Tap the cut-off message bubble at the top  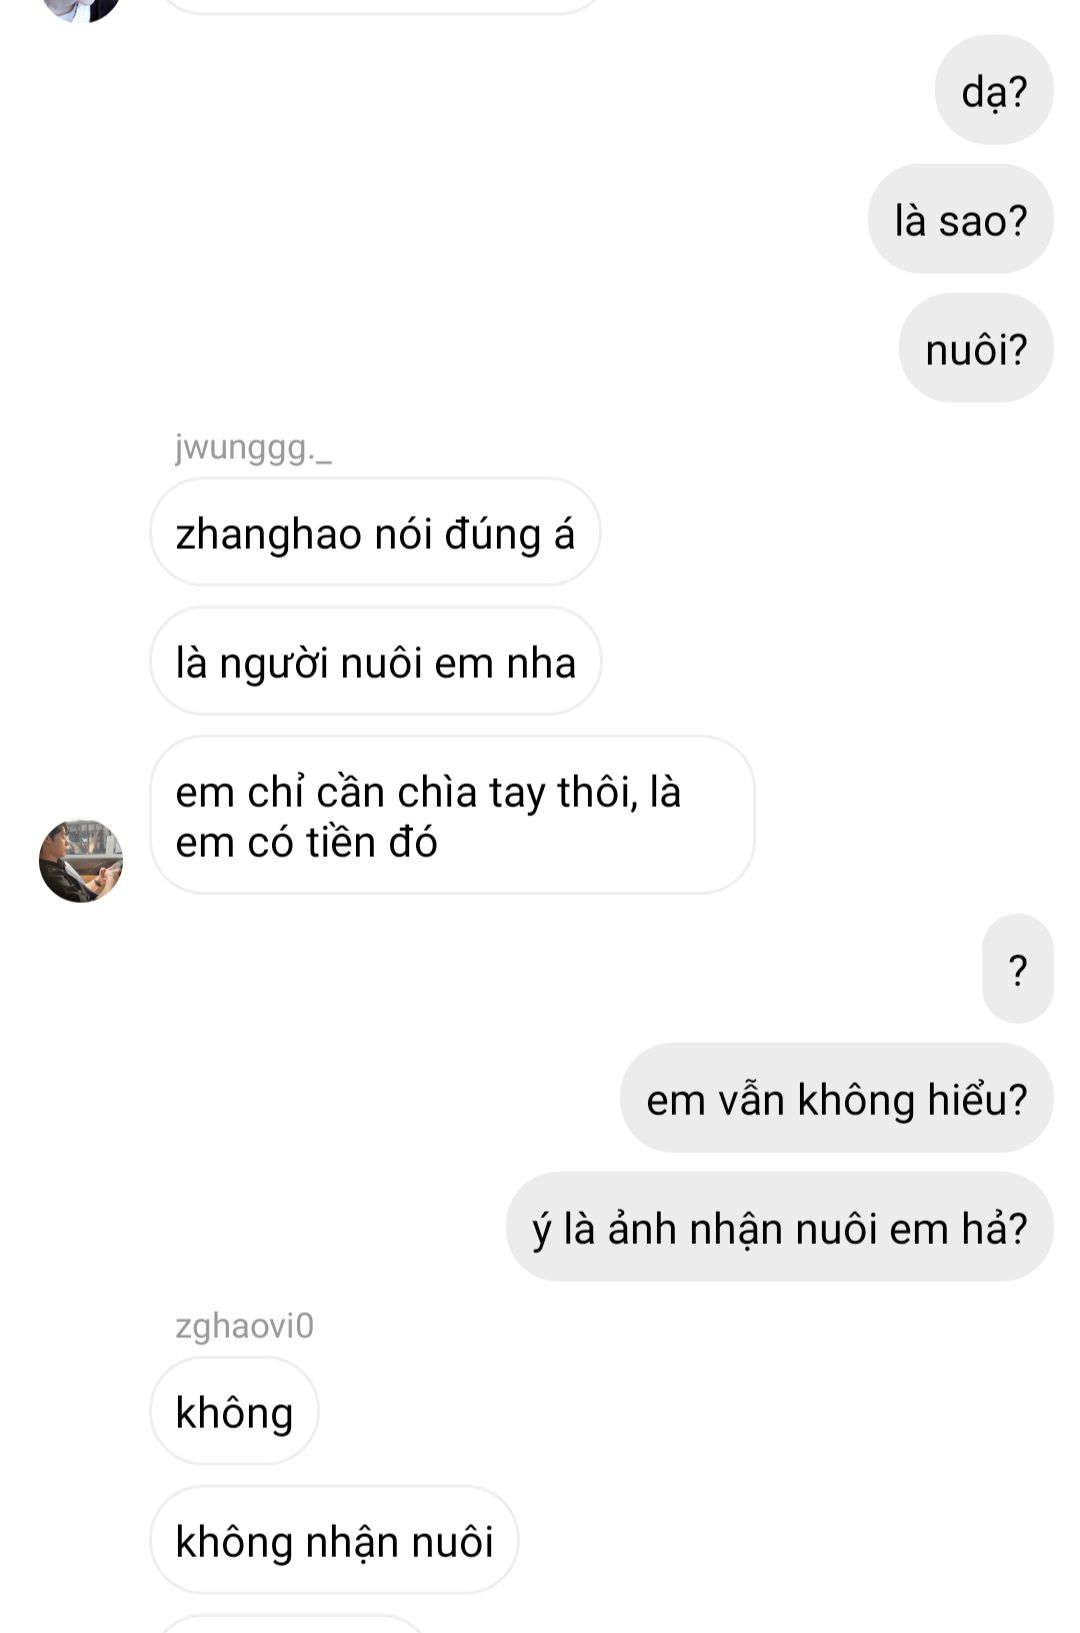point(380,6)
